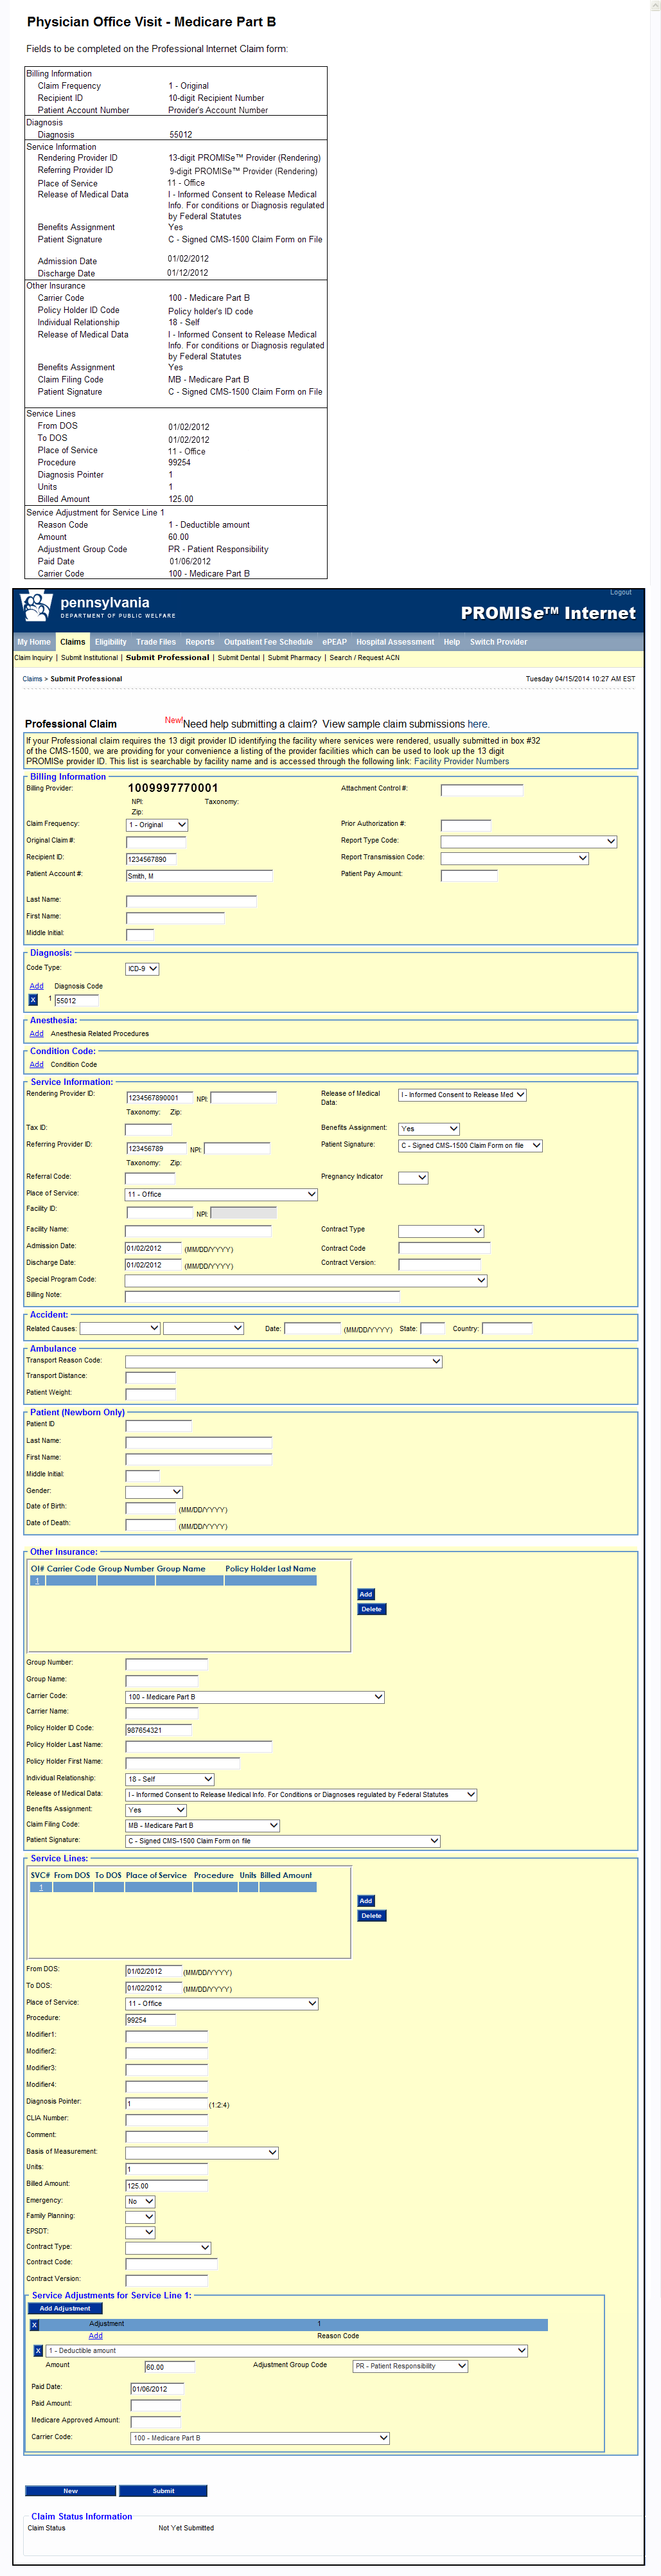Click the Admission Date field
661x2576 pixels.
click(x=153, y=1249)
